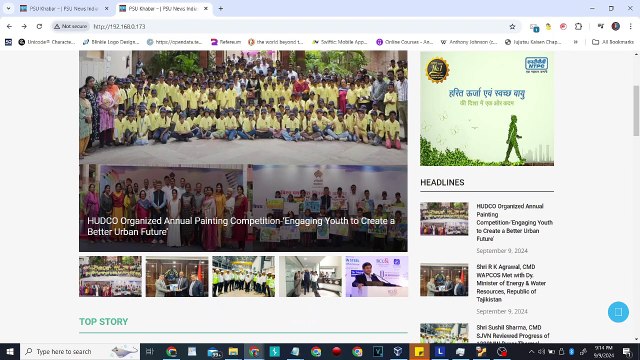Reload the current page
The height and width of the screenshot is (360, 640).
coord(39,27)
